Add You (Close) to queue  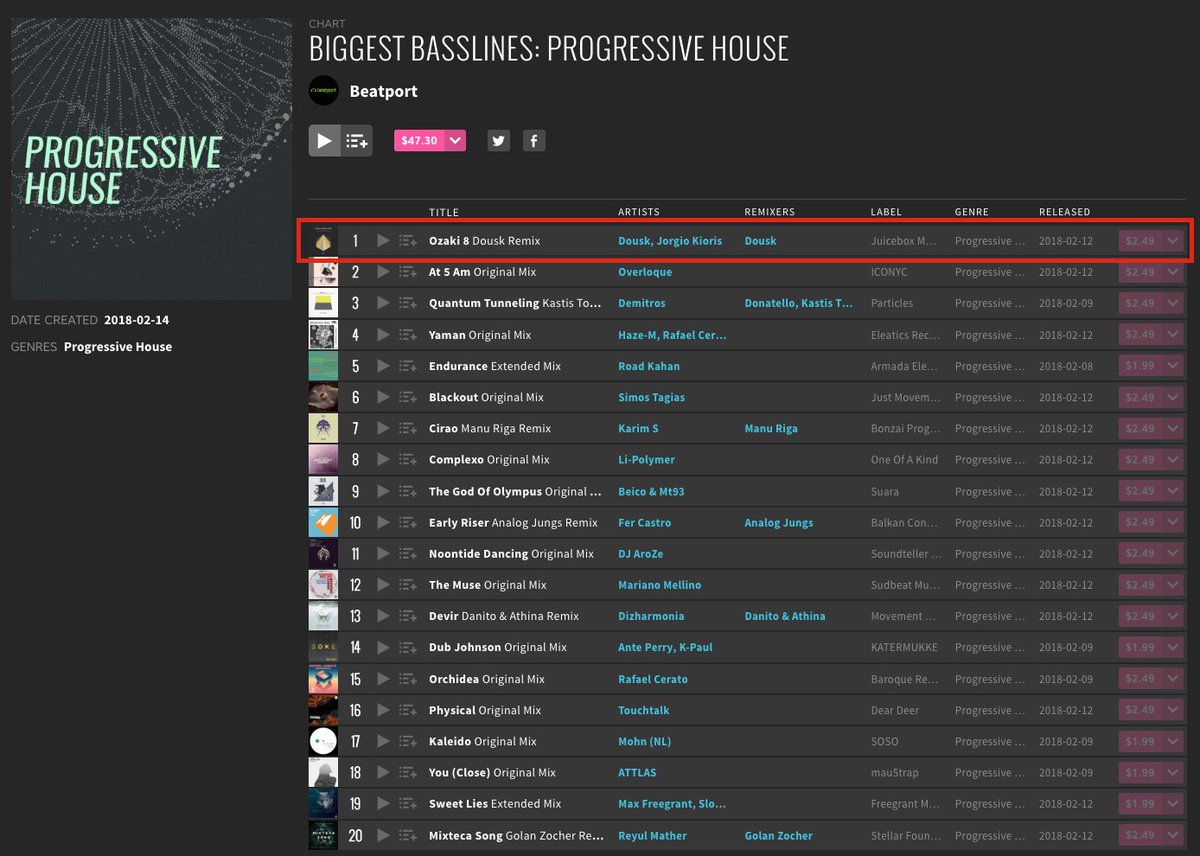coord(407,772)
